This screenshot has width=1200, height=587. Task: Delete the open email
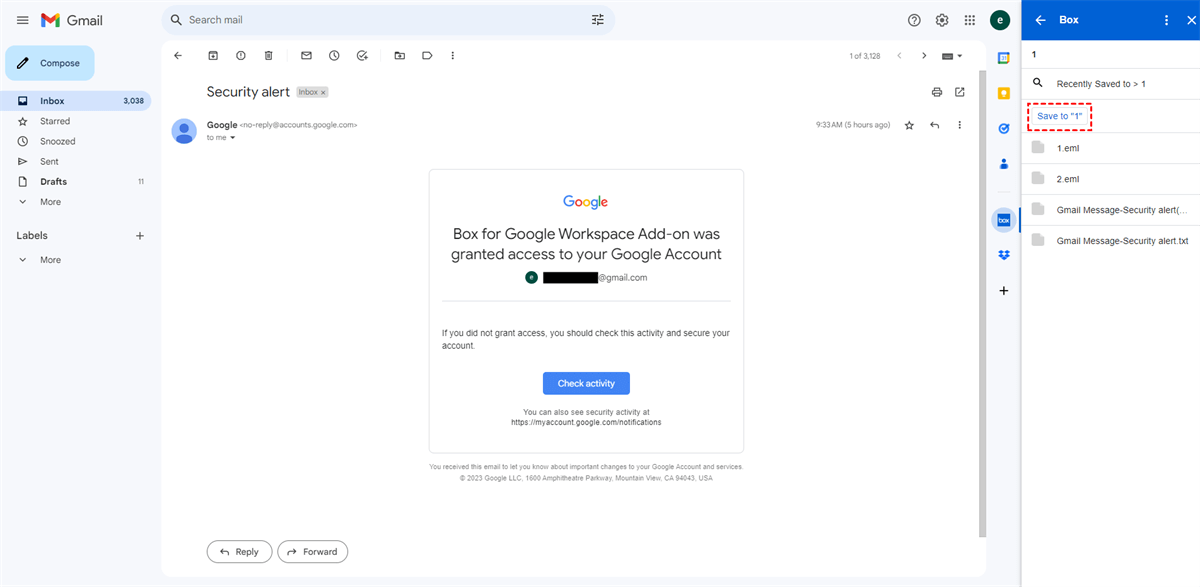[268, 56]
